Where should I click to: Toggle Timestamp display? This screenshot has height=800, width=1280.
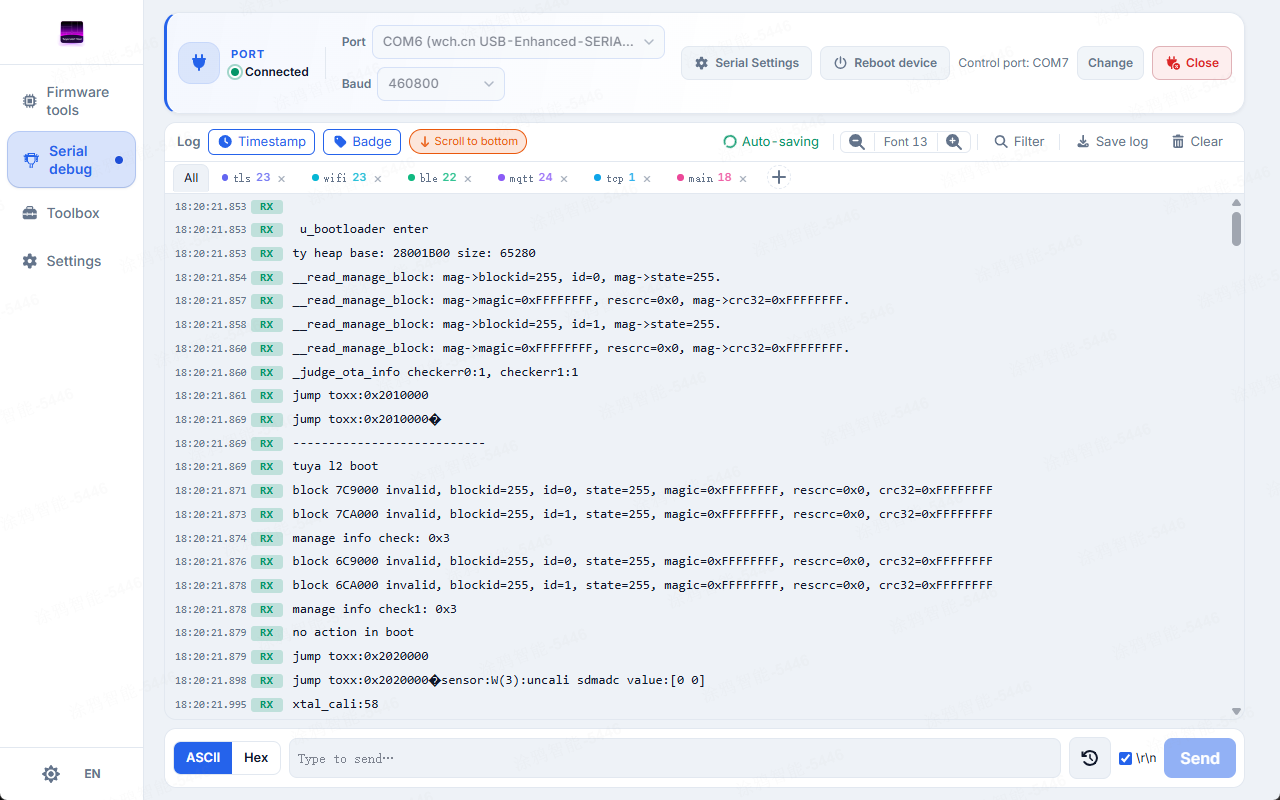[x=262, y=142]
